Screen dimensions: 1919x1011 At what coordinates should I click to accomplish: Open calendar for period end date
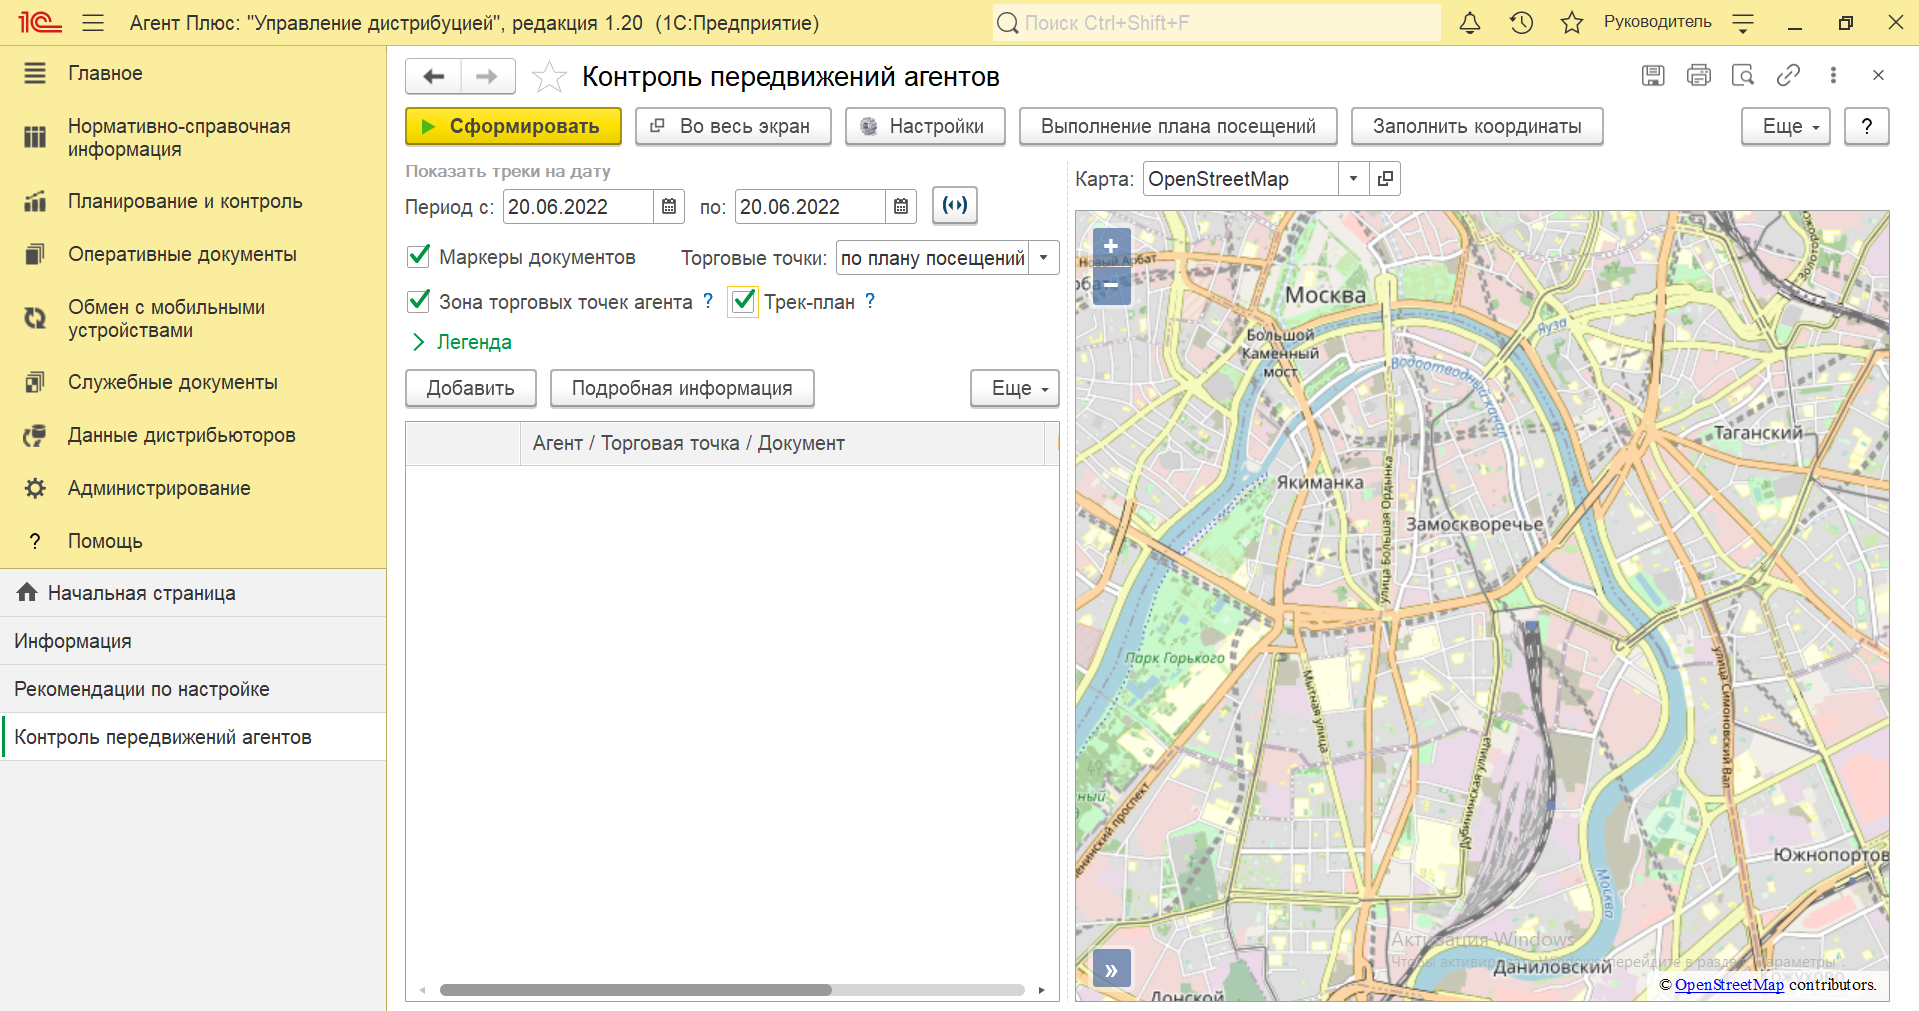pos(901,206)
